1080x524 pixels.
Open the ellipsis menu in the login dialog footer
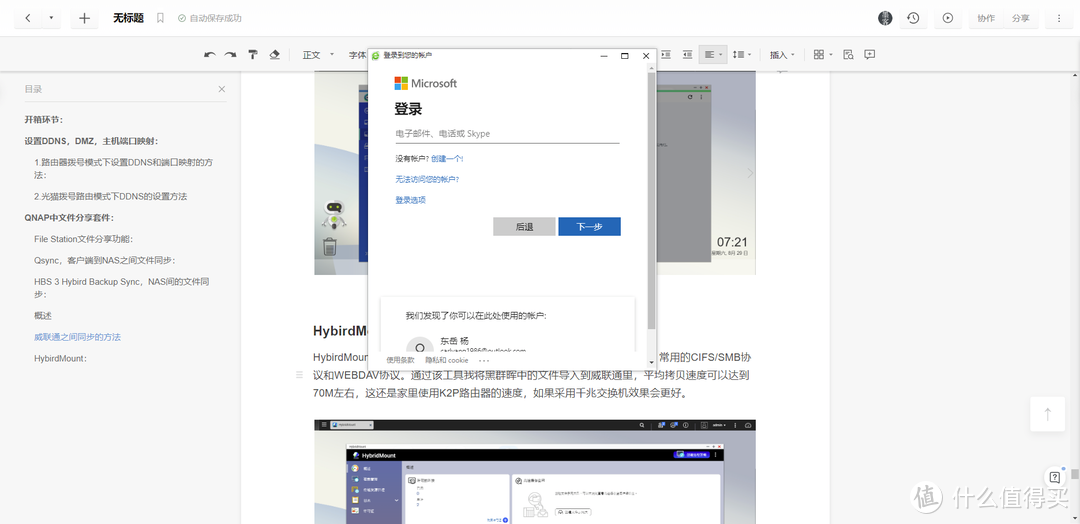point(484,360)
